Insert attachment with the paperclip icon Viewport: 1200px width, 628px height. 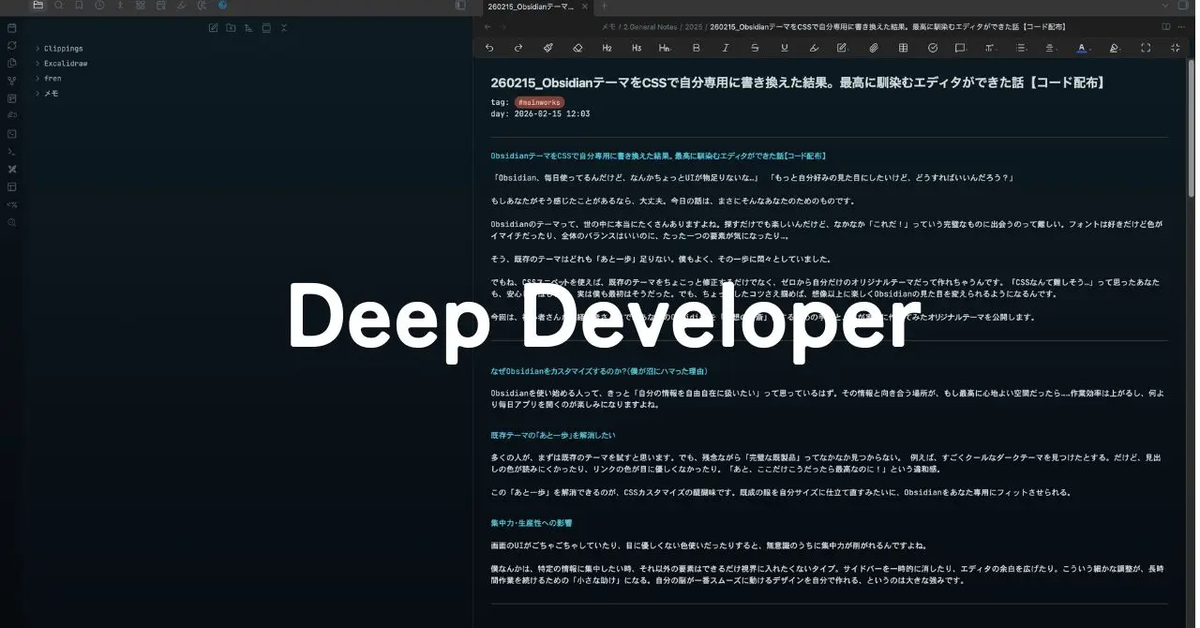point(873,47)
